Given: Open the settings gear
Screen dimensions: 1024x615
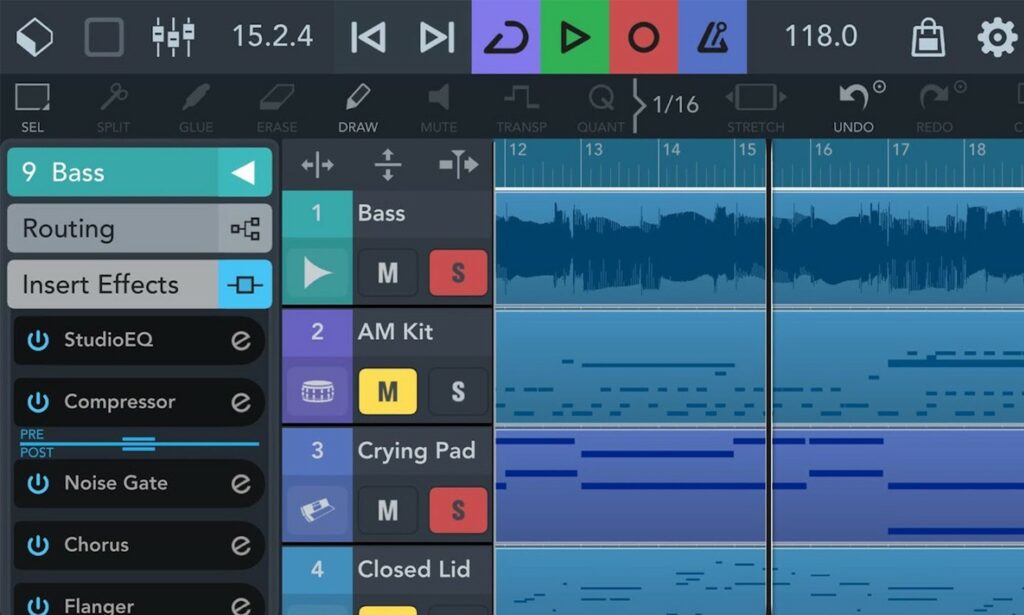Looking at the screenshot, I should (996, 37).
